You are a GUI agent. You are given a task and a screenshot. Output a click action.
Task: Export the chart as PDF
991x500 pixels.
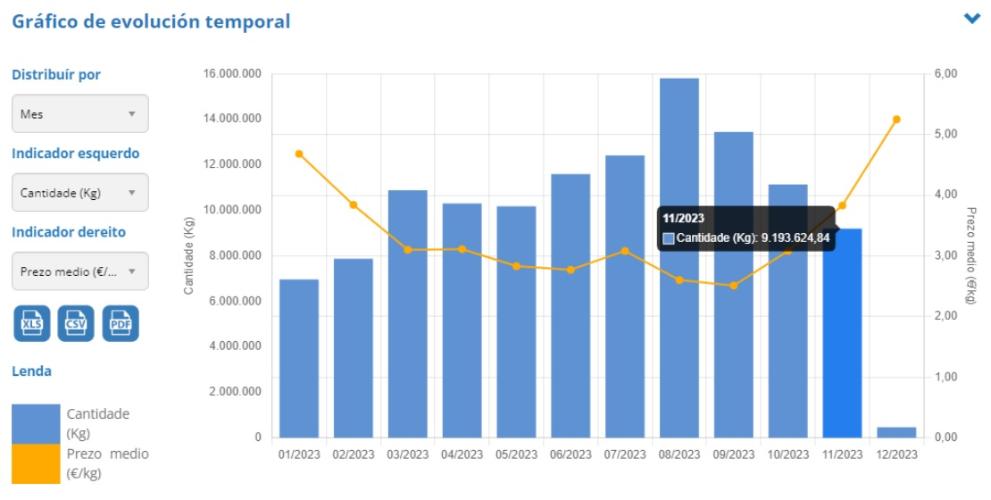pyautogui.click(x=120, y=324)
